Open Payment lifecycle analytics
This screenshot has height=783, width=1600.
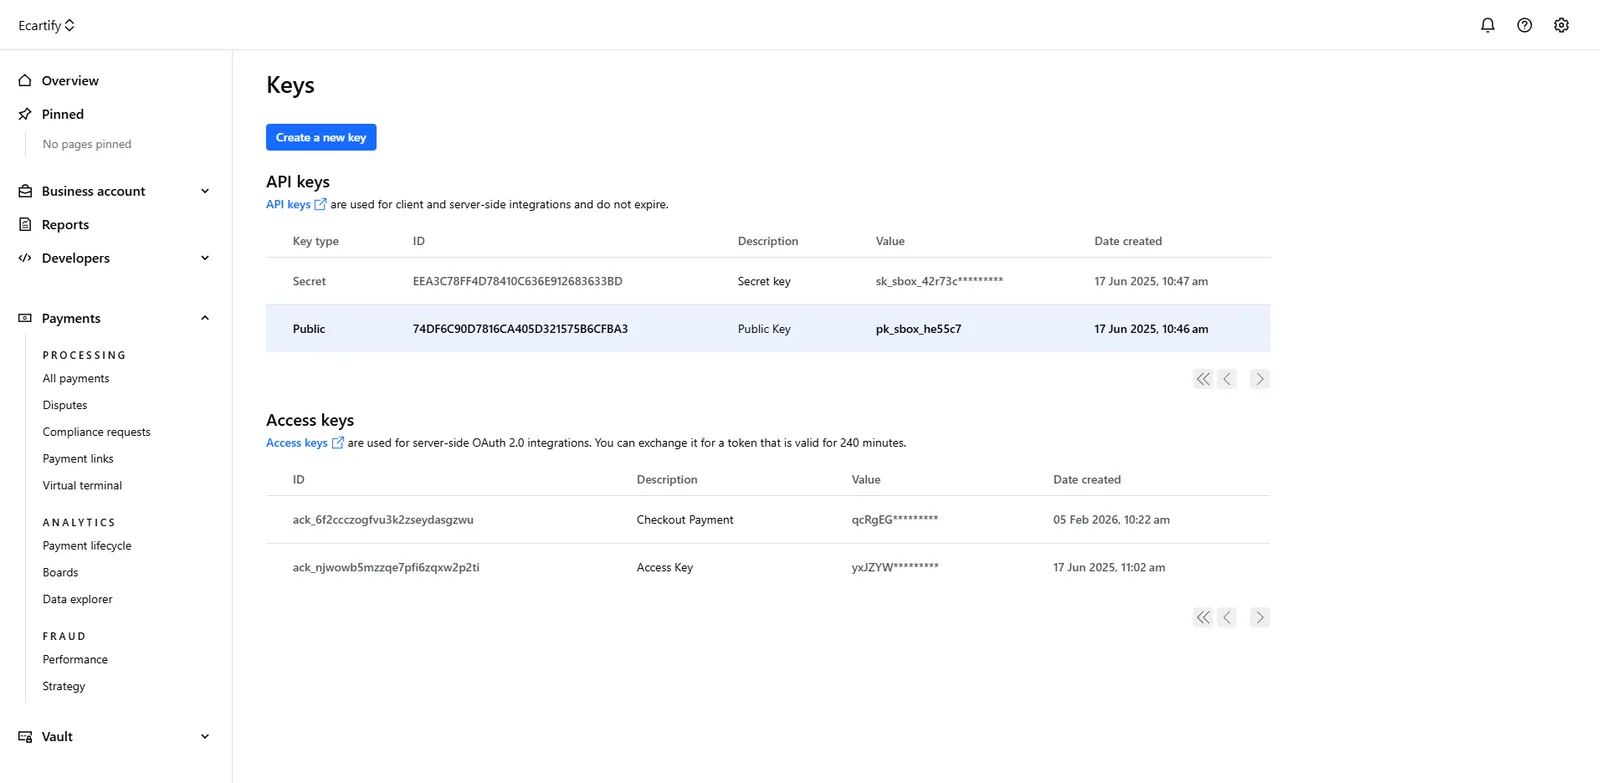pos(87,546)
